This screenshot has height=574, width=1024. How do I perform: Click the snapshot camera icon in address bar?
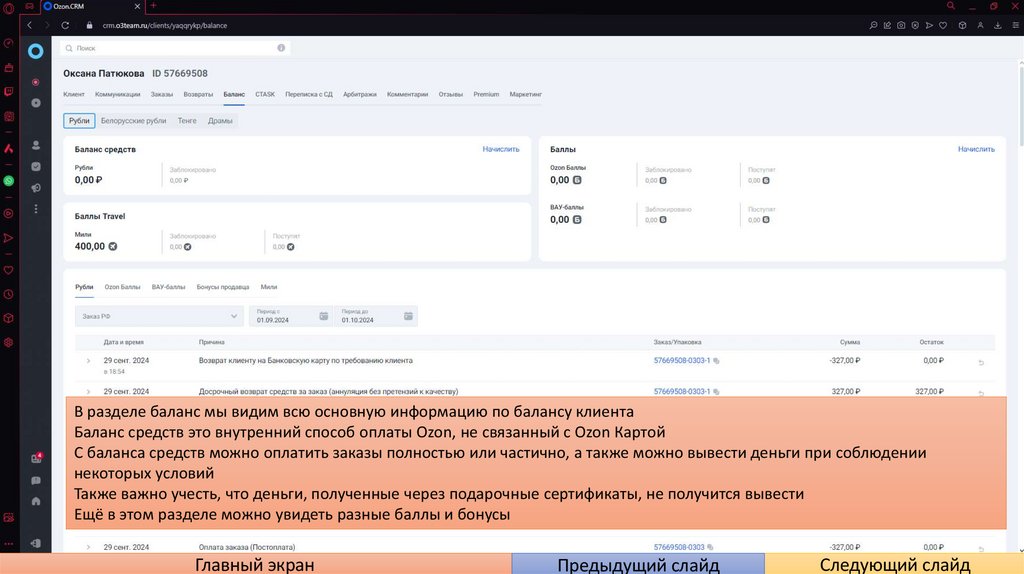(901, 25)
